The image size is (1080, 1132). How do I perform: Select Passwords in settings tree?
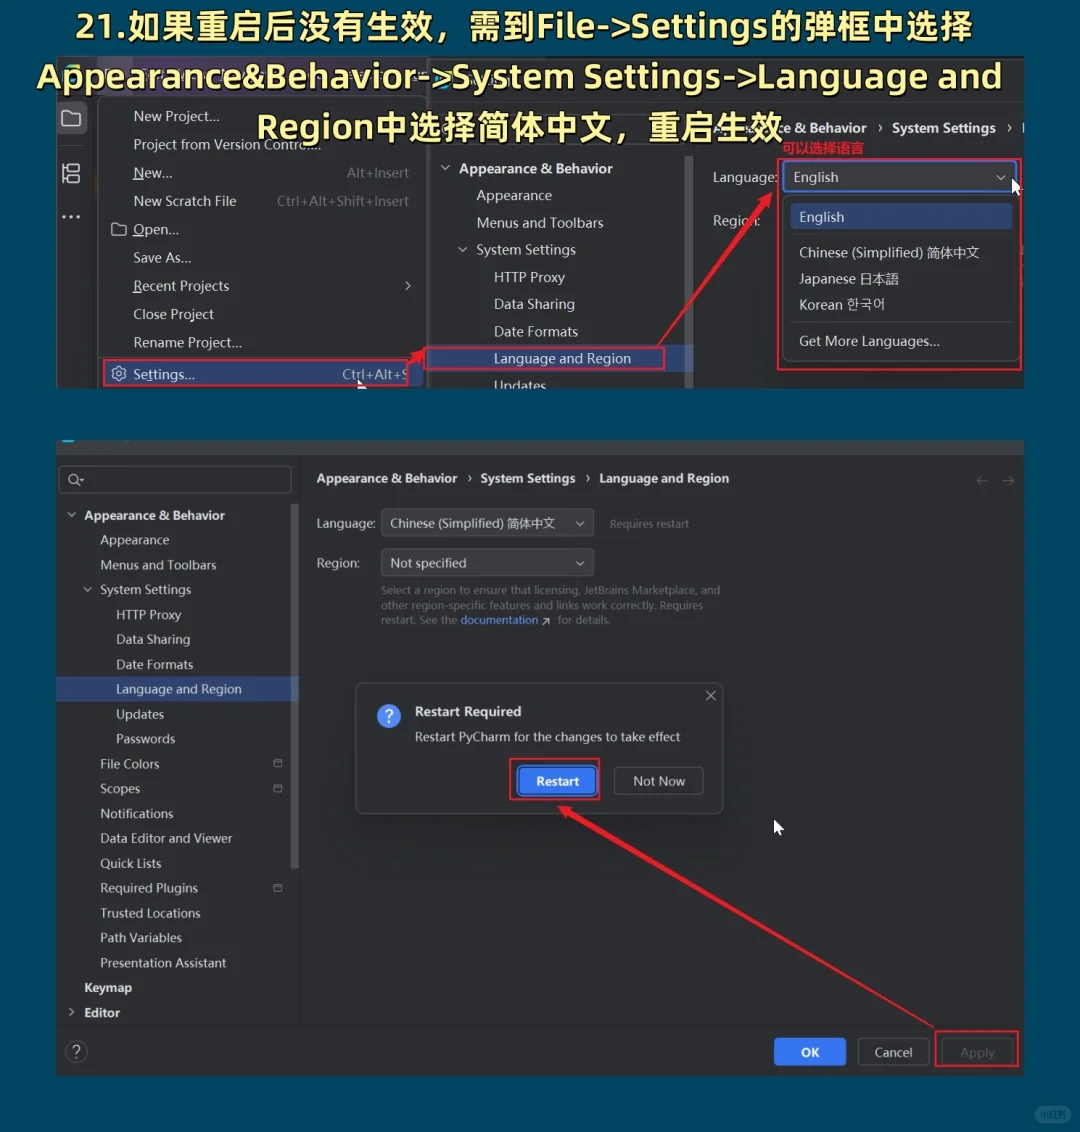tap(146, 739)
